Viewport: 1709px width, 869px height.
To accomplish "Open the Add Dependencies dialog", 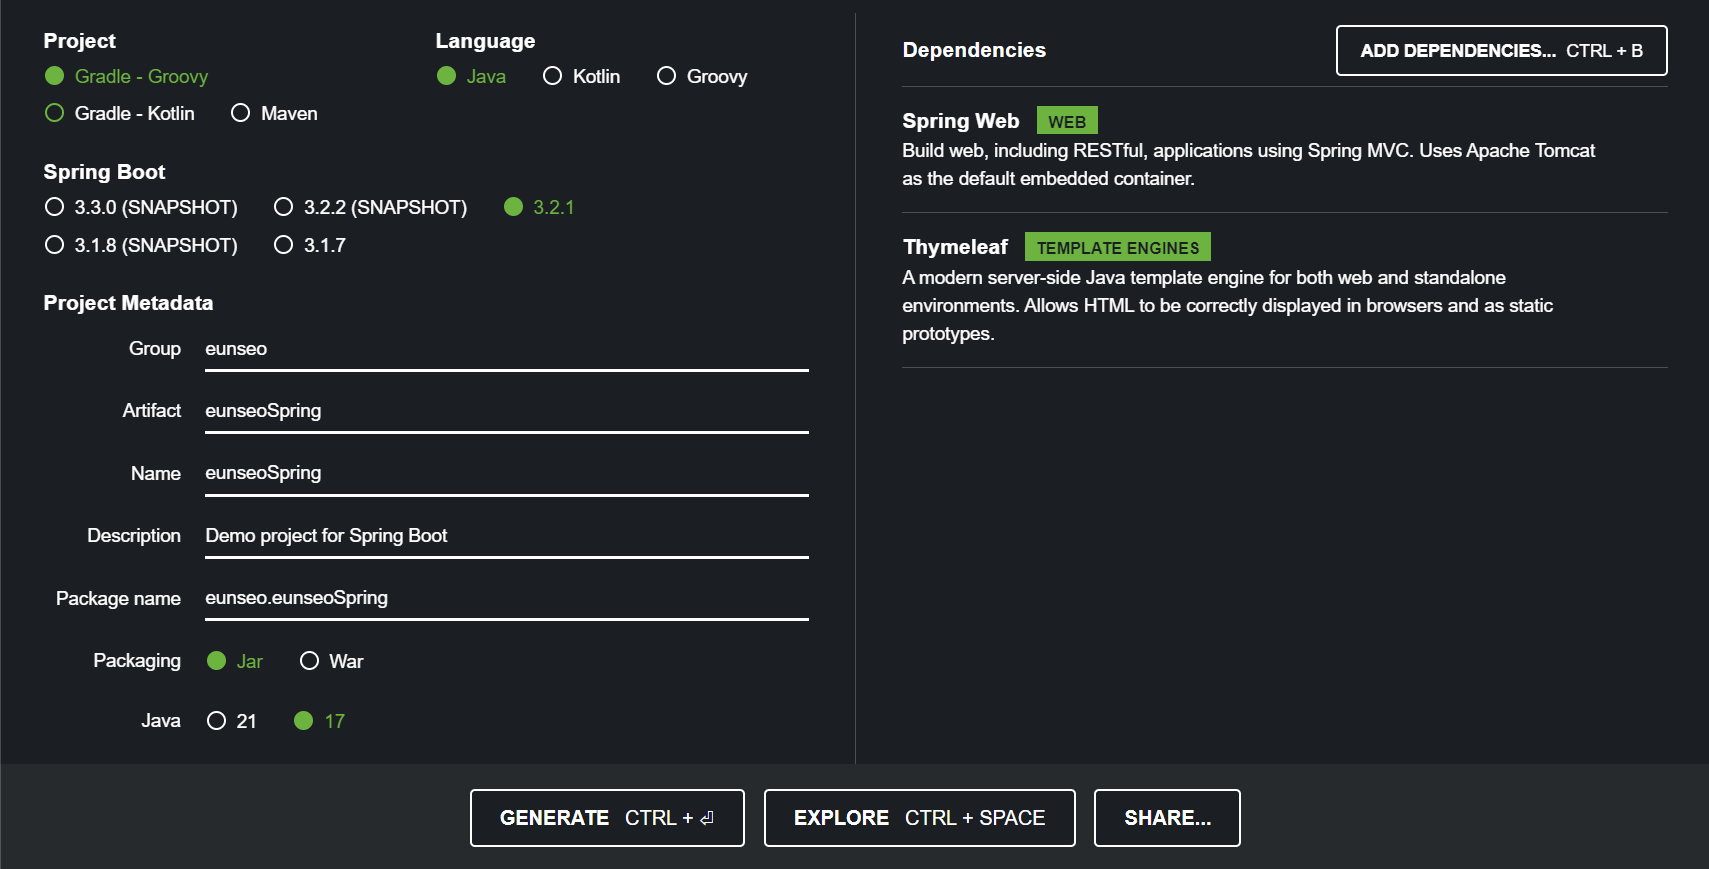I will pyautogui.click(x=1501, y=50).
